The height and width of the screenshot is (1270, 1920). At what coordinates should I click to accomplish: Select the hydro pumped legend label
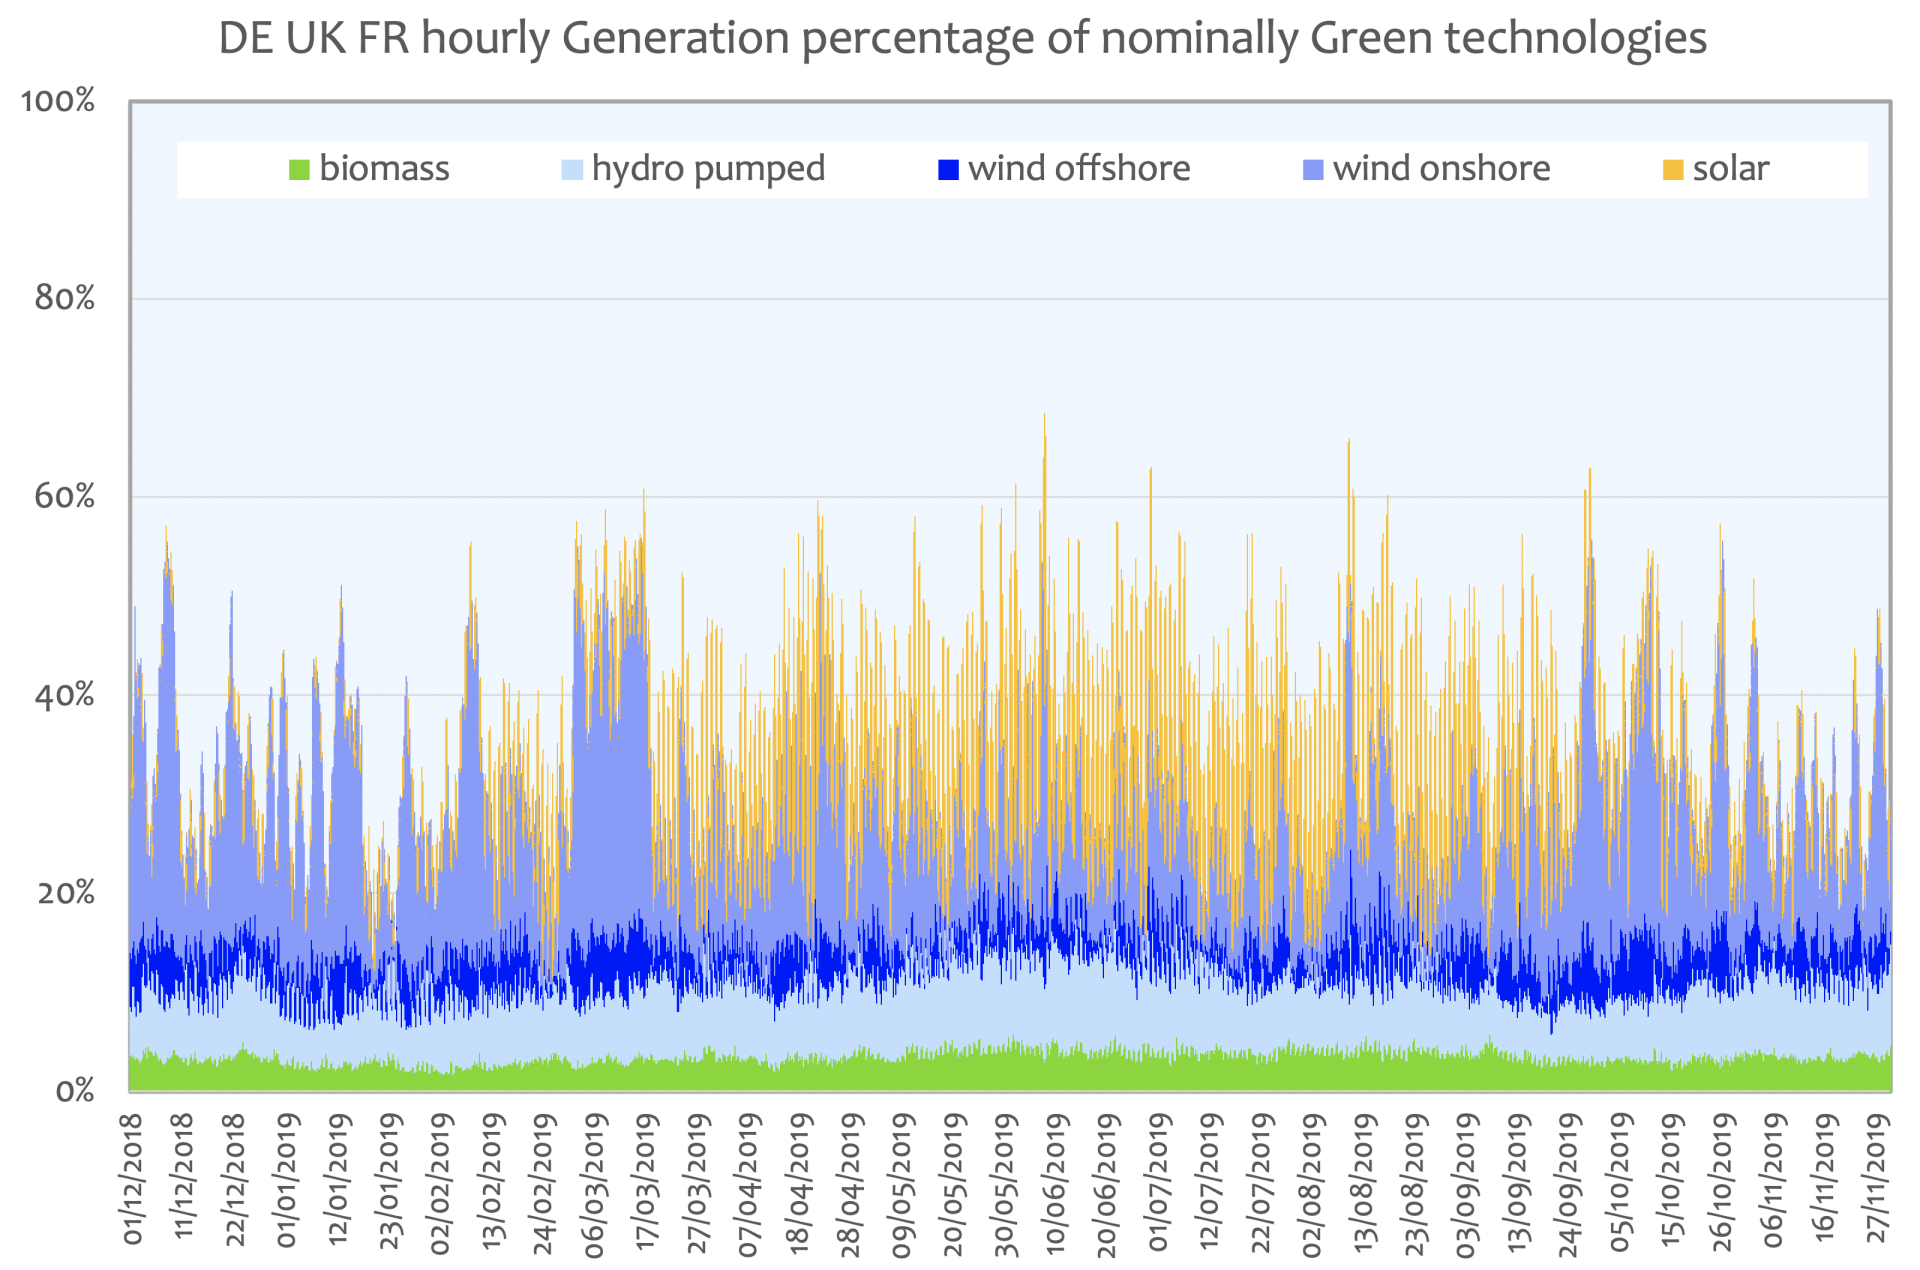point(708,169)
